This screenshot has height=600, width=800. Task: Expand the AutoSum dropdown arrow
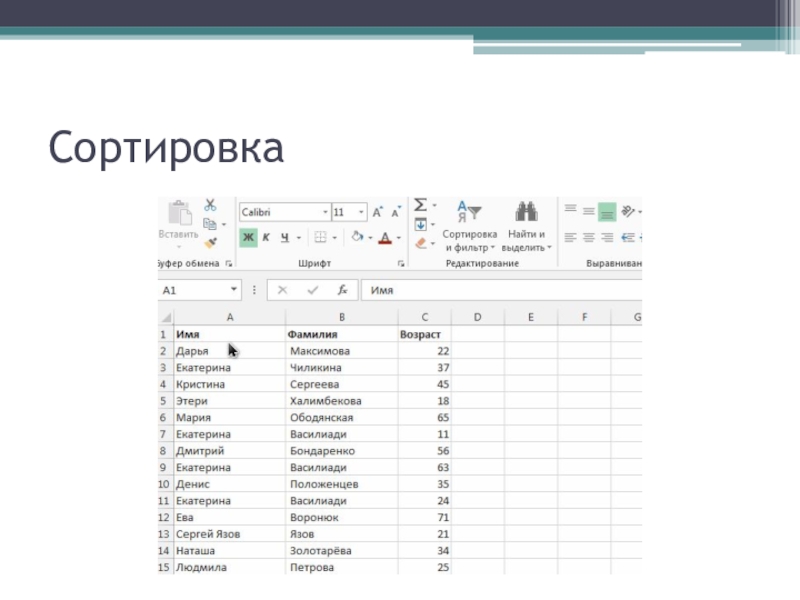point(435,205)
